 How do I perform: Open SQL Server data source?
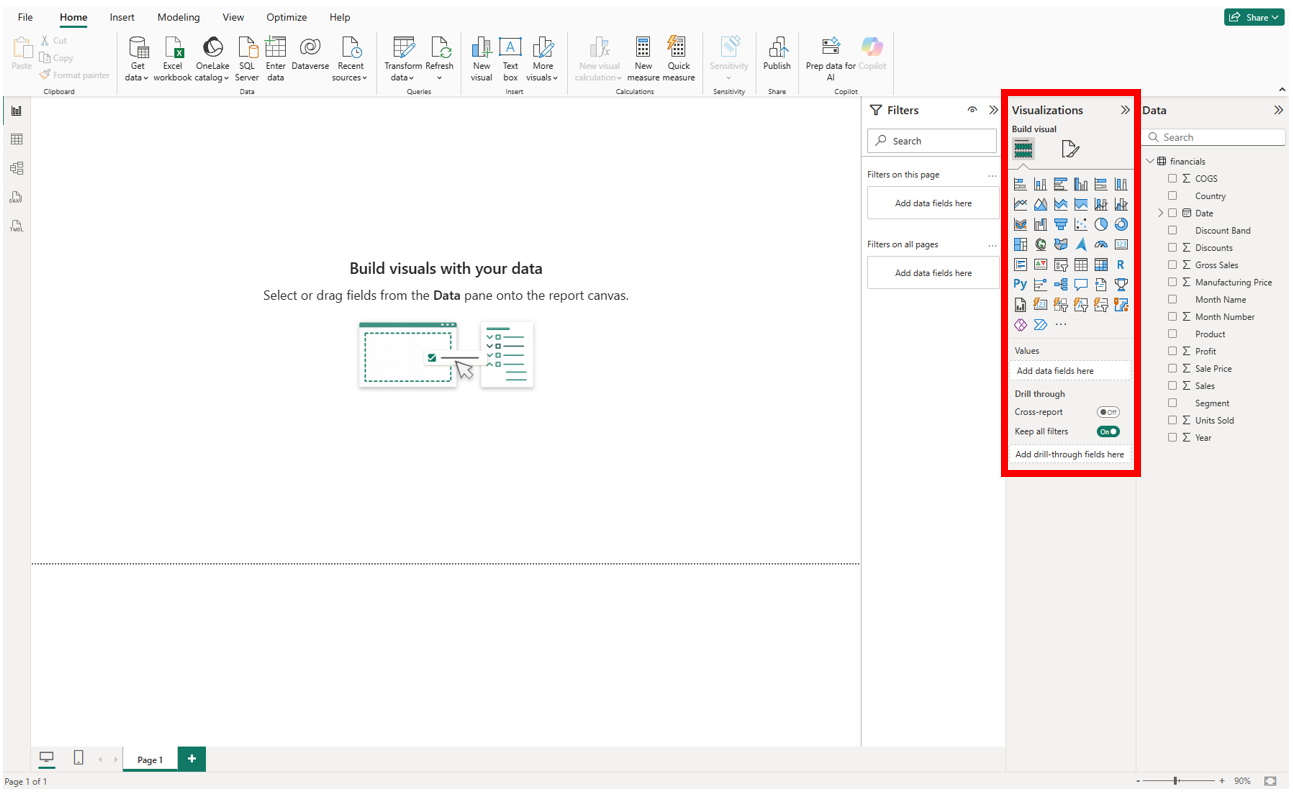coord(247,59)
